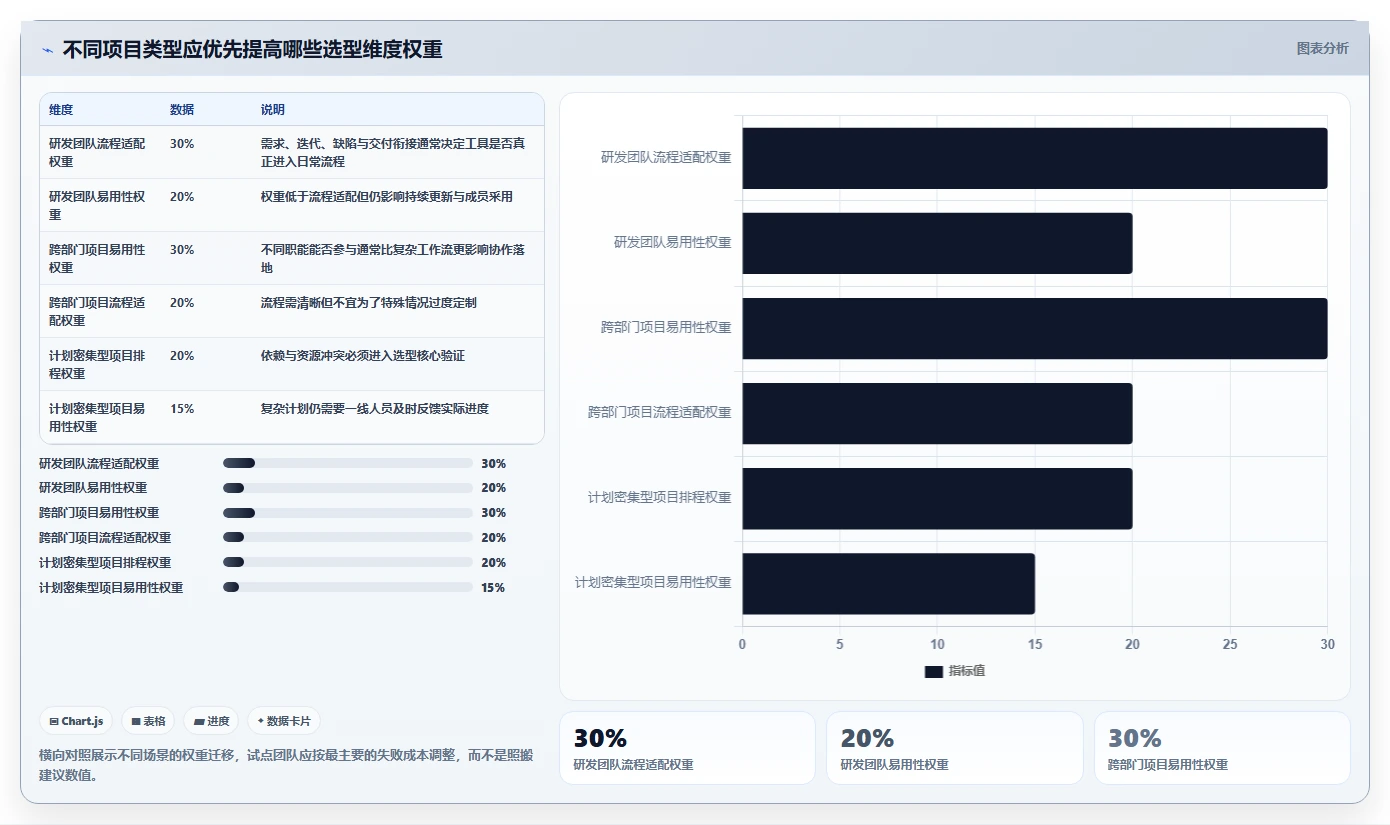Click the chart y-axis label 研发团队流程适配权重
The image size is (1390, 825).
666,157
